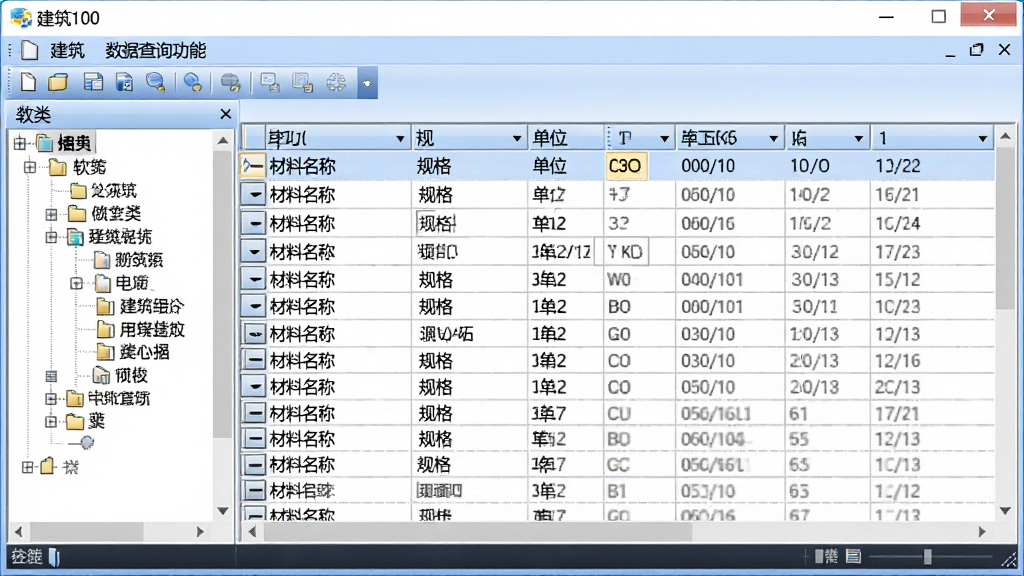
Task: Open filter dropdown of the 1 column header
Action: [982, 138]
